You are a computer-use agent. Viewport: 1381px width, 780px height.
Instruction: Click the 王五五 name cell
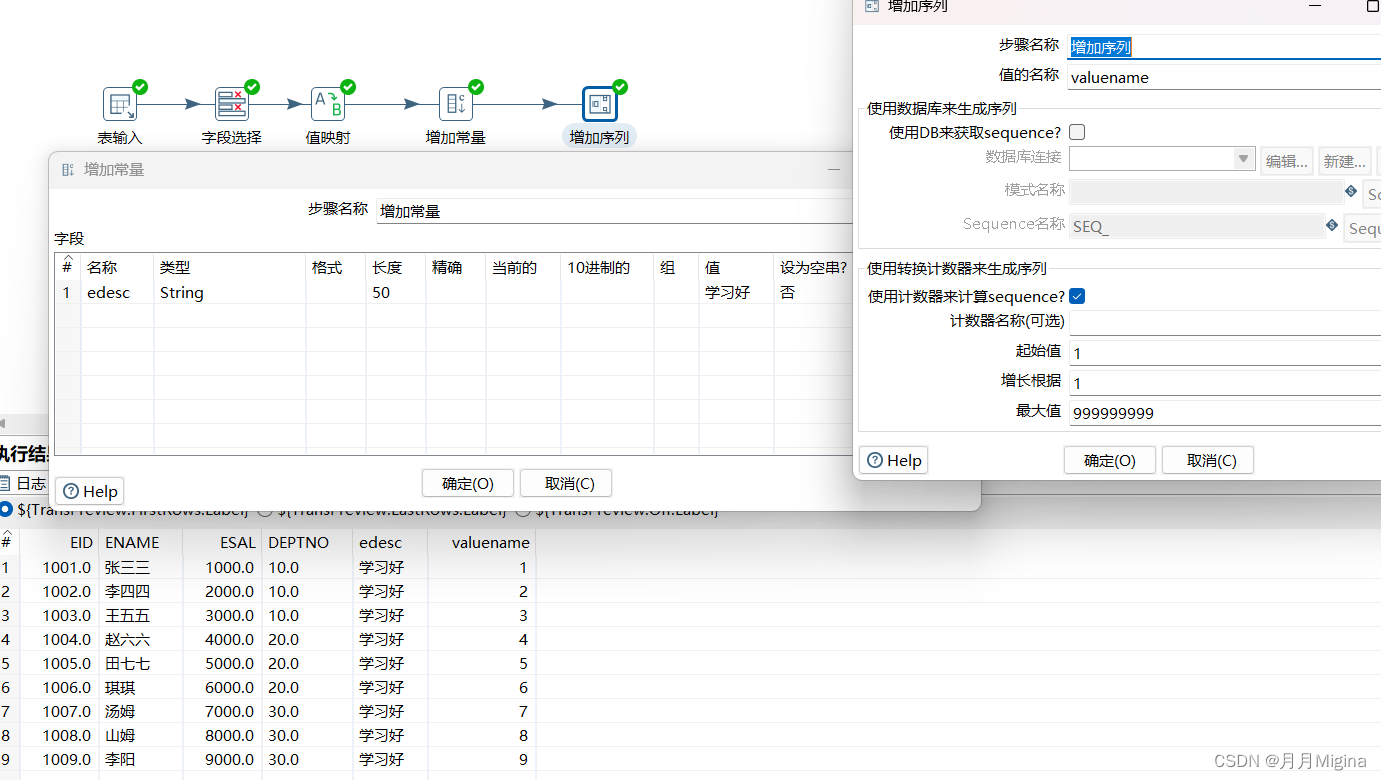(x=140, y=615)
